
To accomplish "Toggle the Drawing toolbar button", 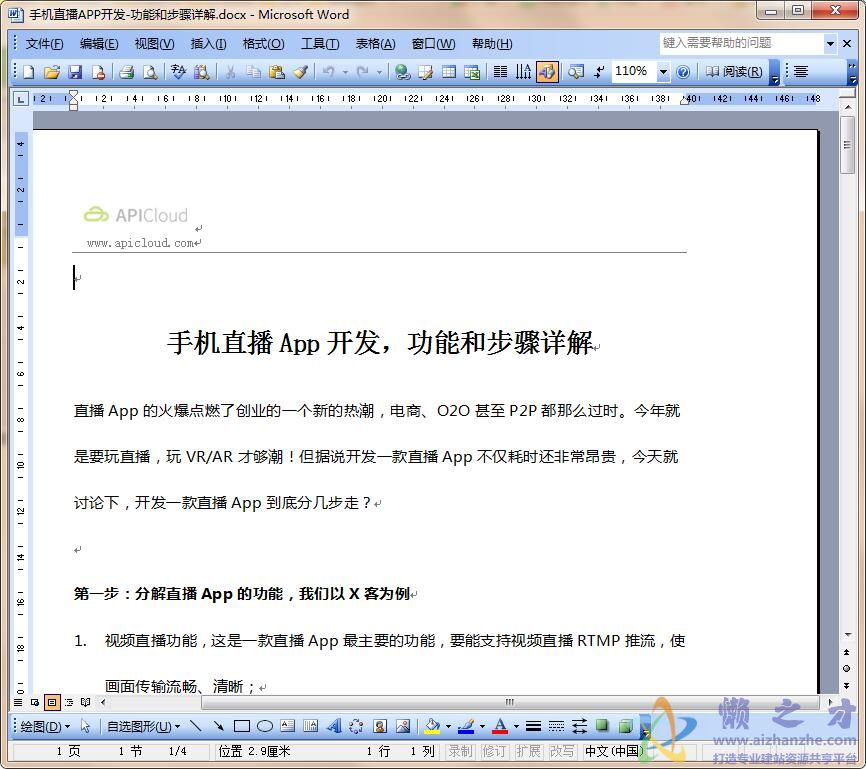I will tap(547, 72).
